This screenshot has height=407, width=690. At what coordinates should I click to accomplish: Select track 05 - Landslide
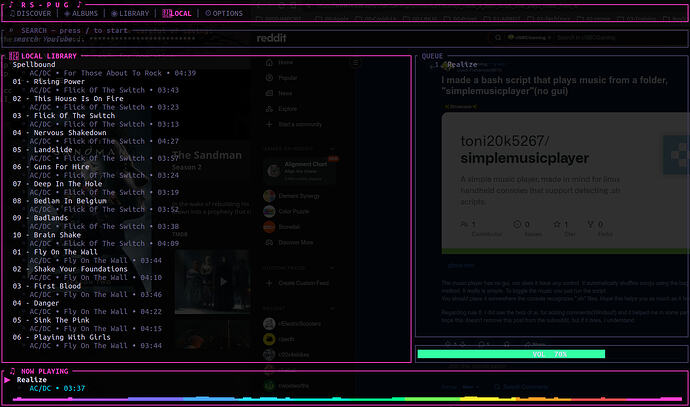tap(42, 150)
